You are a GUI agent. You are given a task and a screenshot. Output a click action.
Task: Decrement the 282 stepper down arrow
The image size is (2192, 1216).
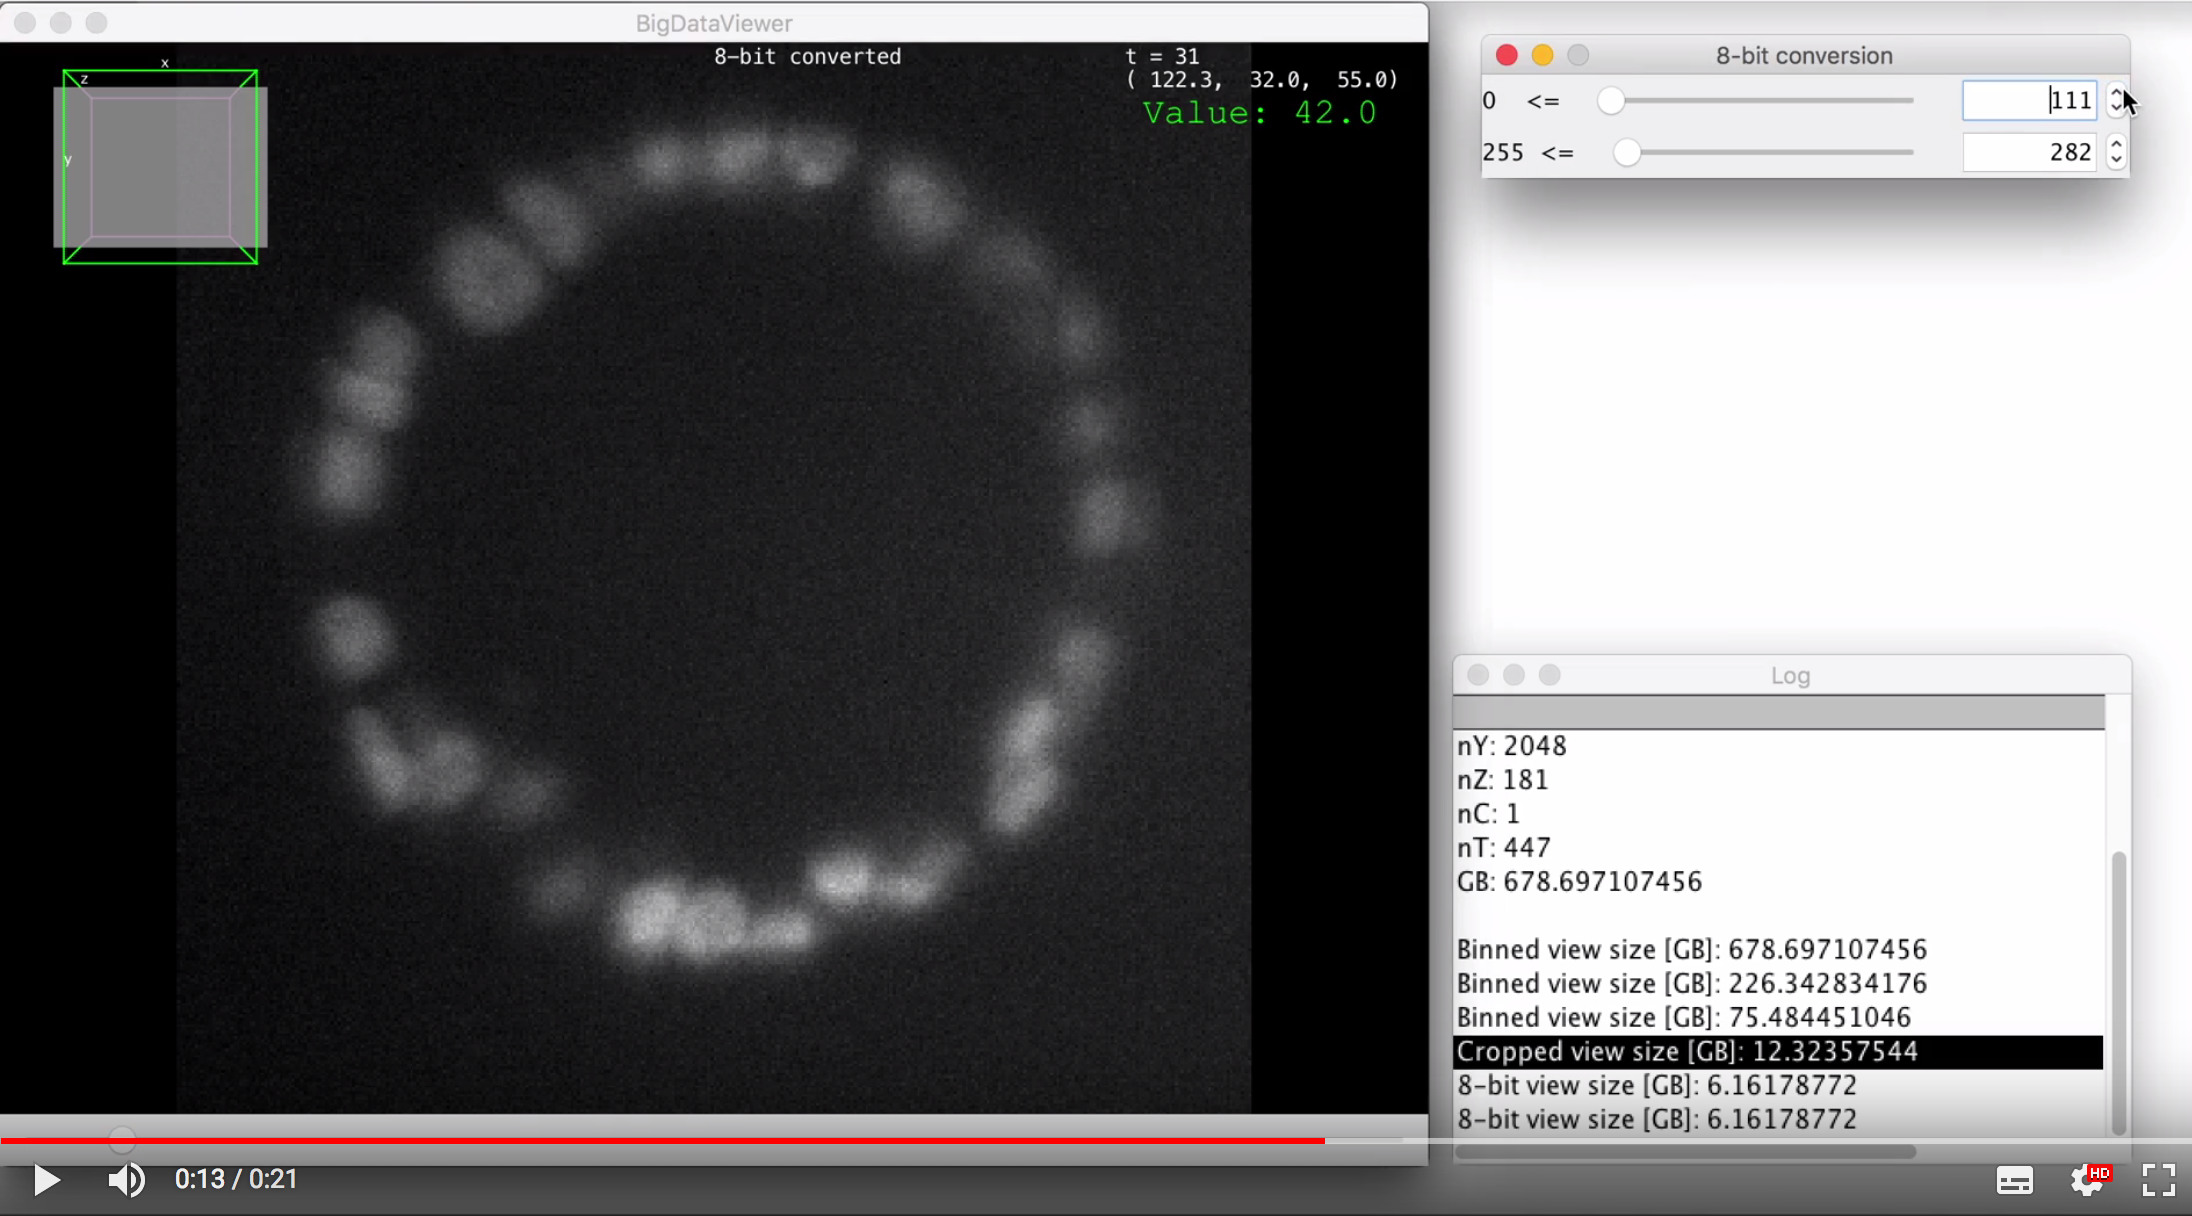tap(2116, 160)
